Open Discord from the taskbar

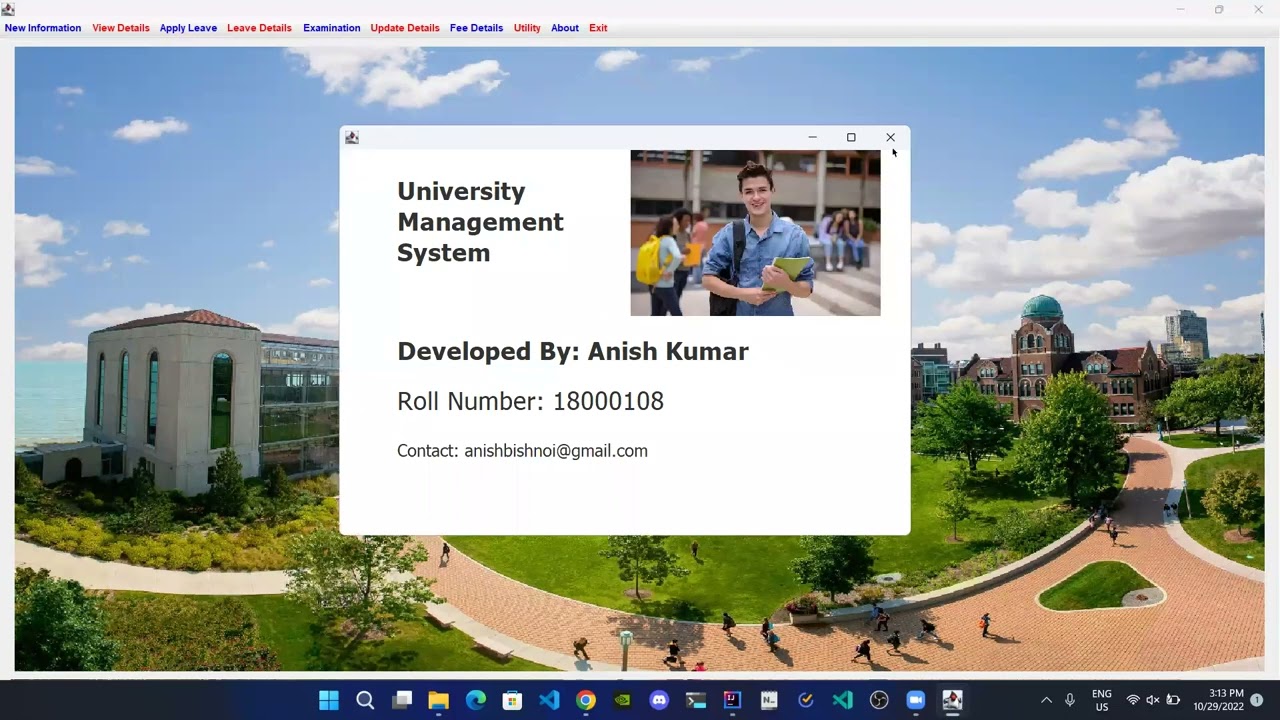pos(659,700)
